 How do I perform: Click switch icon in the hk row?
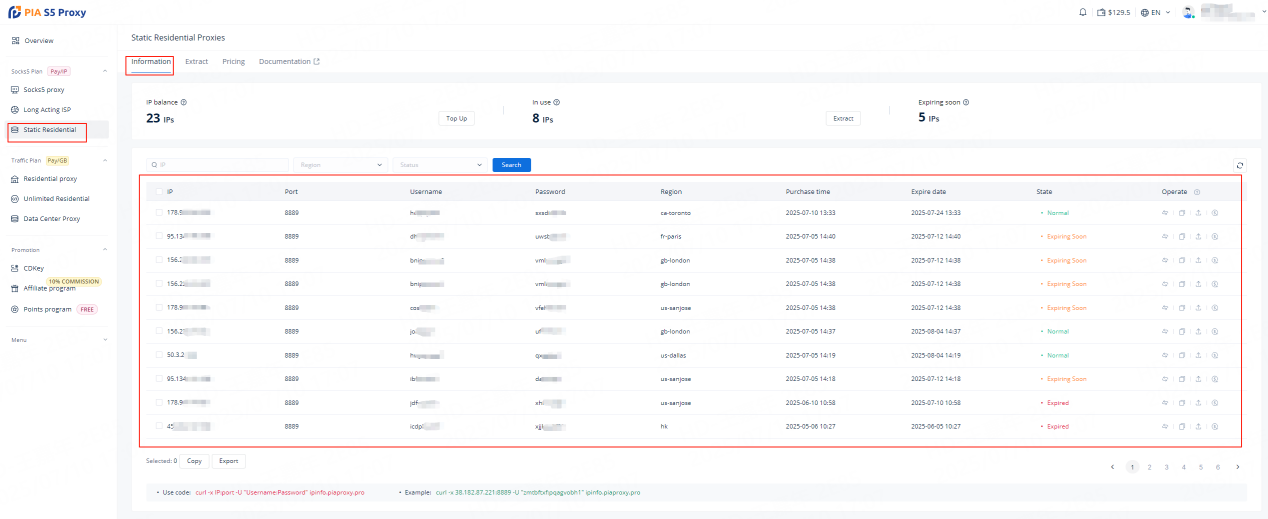point(1164,426)
